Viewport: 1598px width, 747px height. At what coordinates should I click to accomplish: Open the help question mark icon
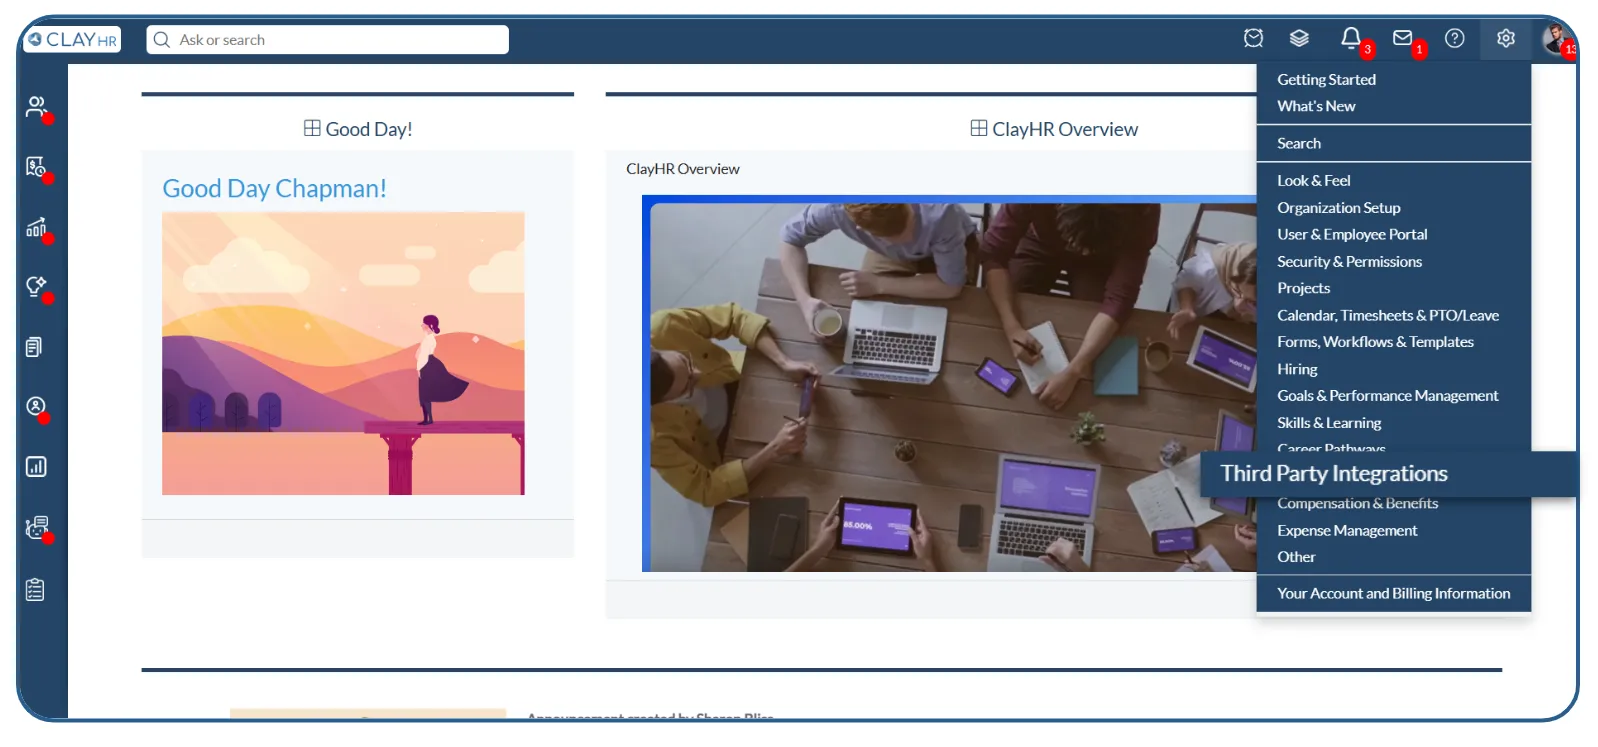click(x=1455, y=38)
